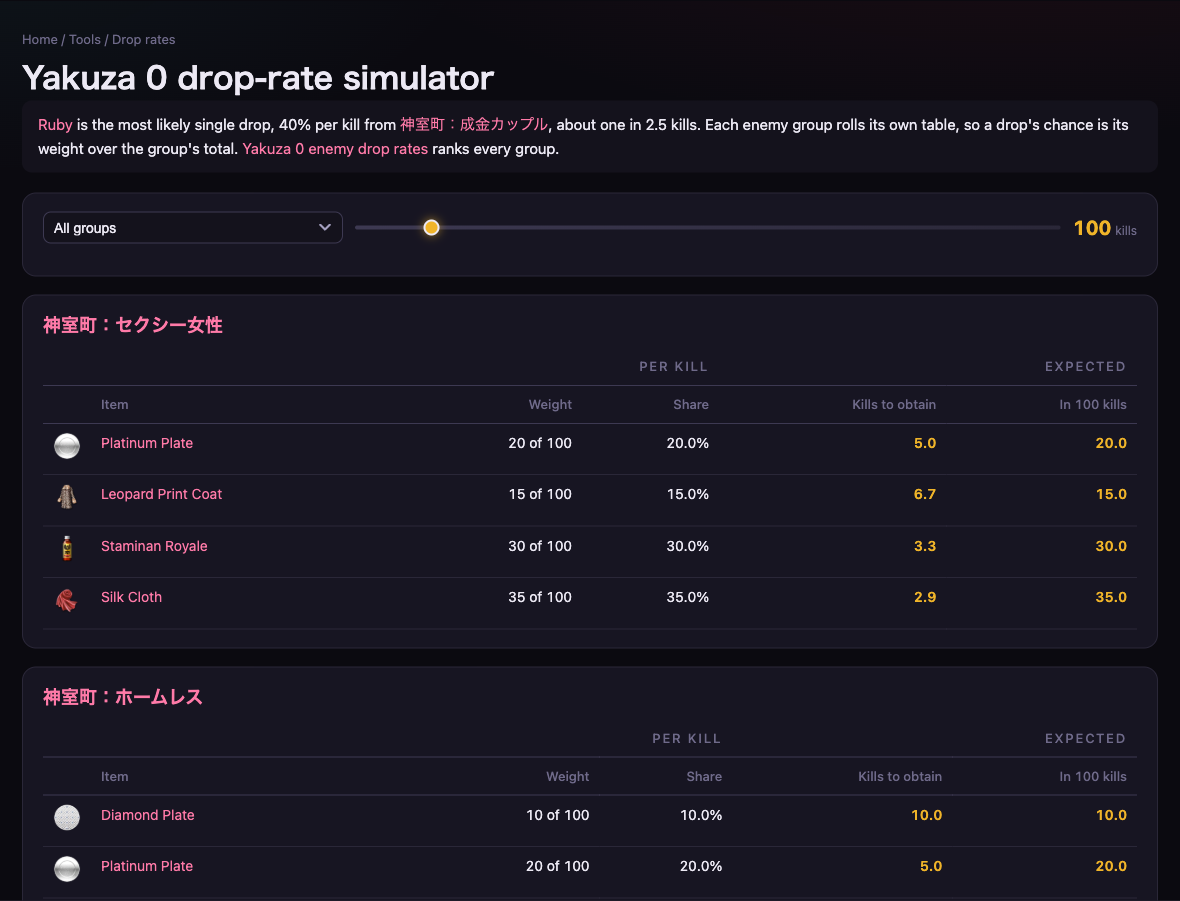This screenshot has width=1180, height=901.
Task: Click the Weight column header in セクシー女性 table
Action: click(550, 404)
